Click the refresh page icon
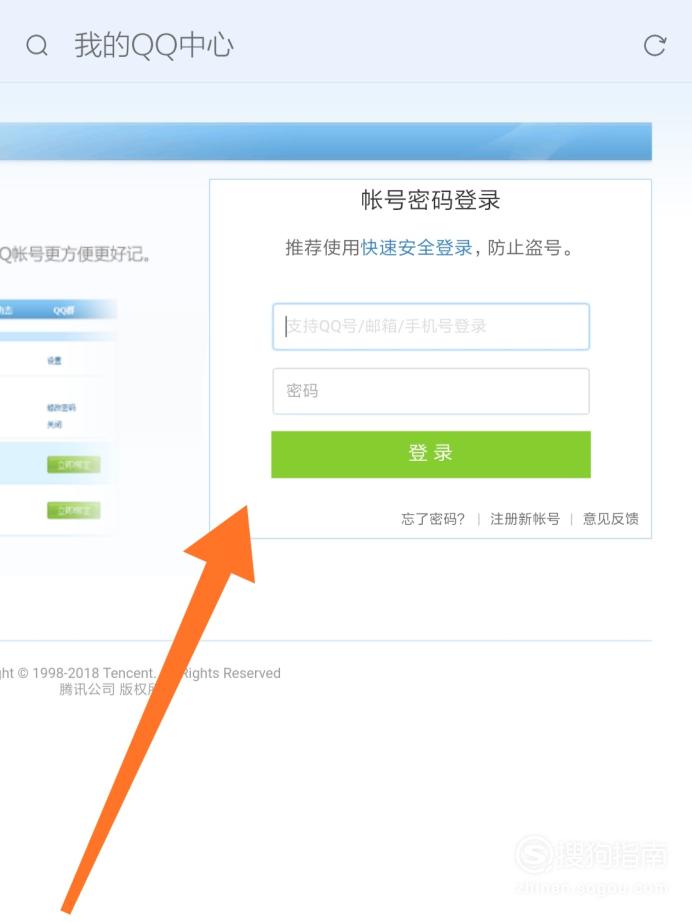The width and height of the screenshot is (692, 922). [654, 45]
